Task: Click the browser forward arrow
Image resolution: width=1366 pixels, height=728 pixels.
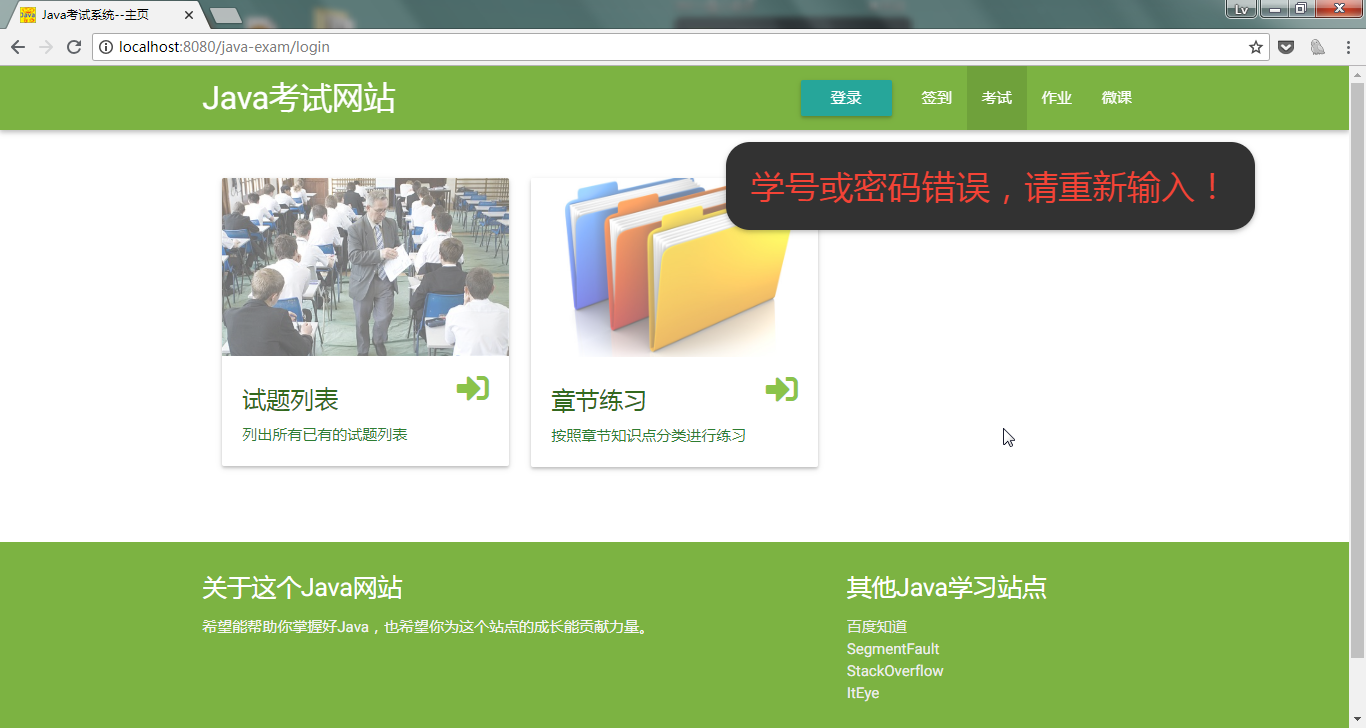Action: coord(46,47)
